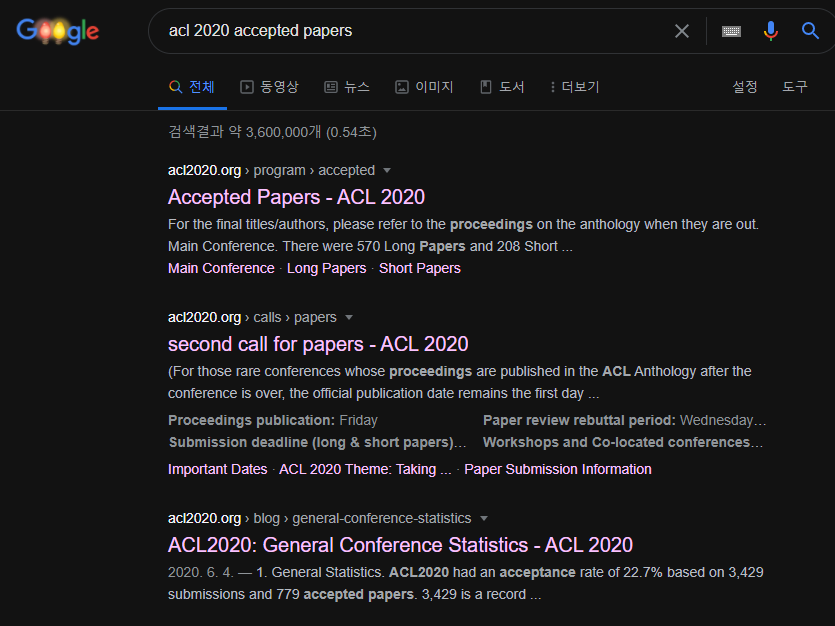Click Submission deadline (long & short papers) text
Viewport: 835px width, 626px height.
pos(317,442)
